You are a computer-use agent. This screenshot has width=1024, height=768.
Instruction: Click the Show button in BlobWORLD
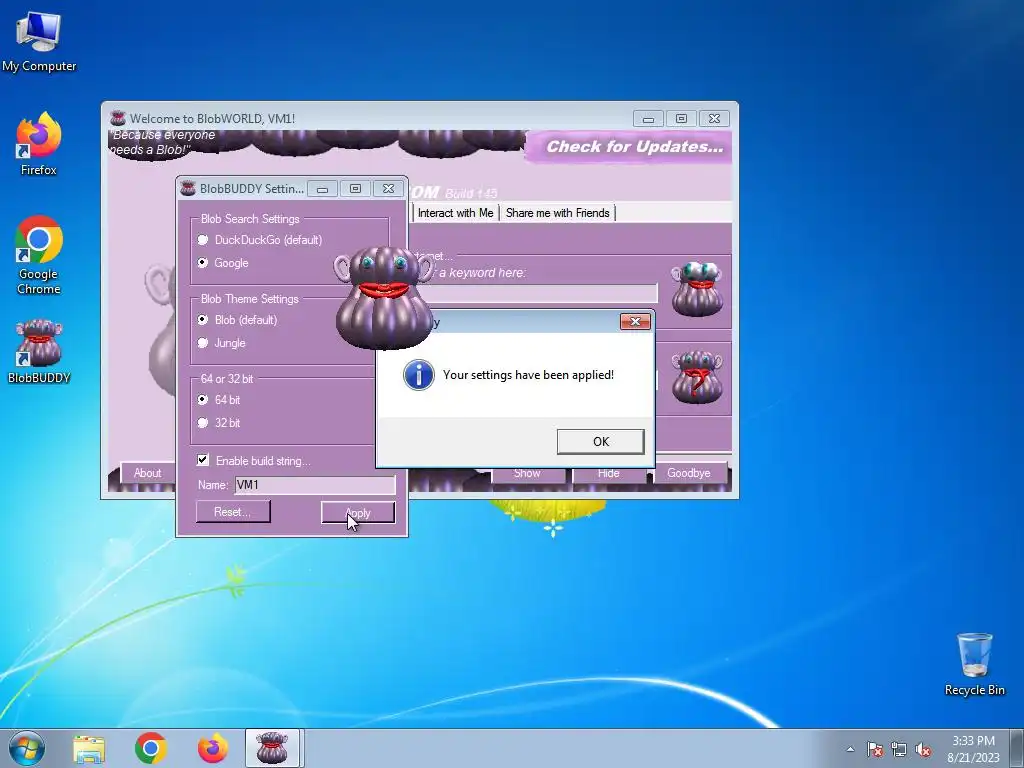(x=527, y=474)
